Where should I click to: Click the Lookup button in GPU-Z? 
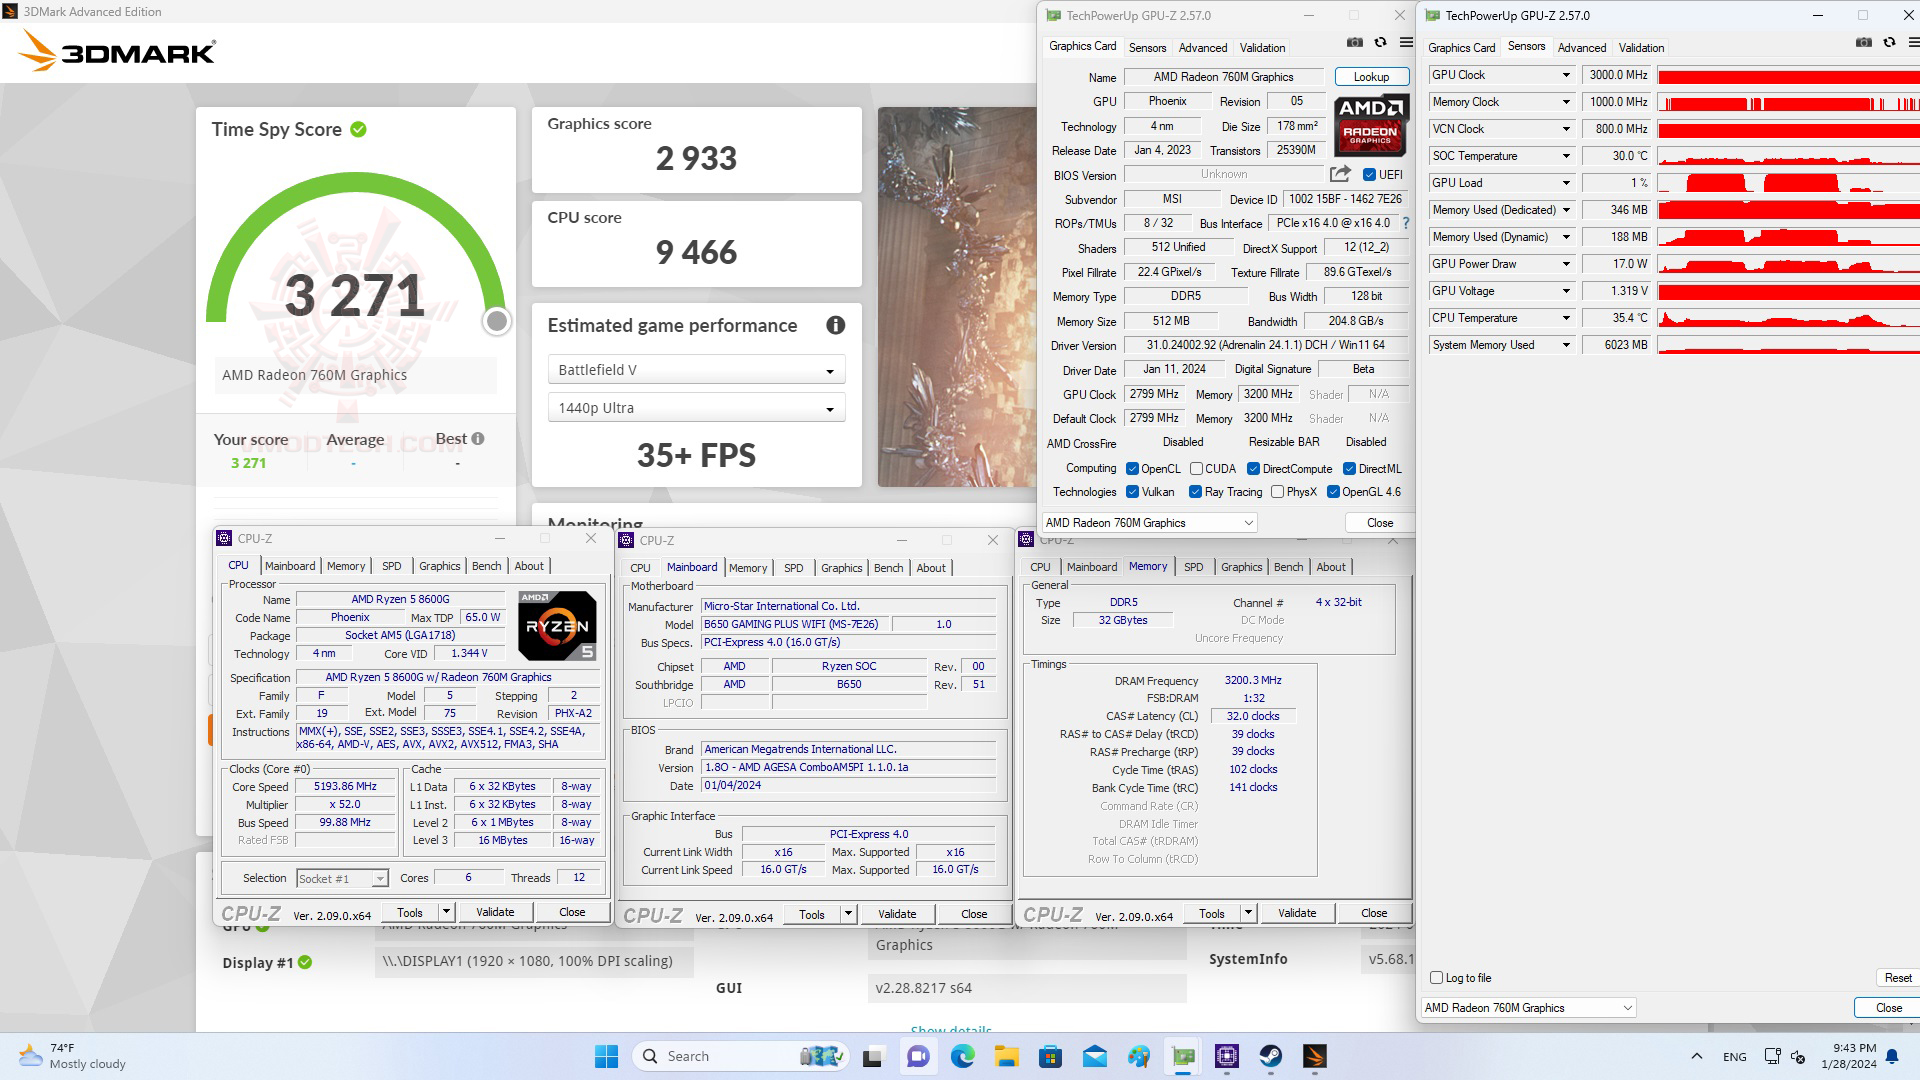(x=1371, y=77)
